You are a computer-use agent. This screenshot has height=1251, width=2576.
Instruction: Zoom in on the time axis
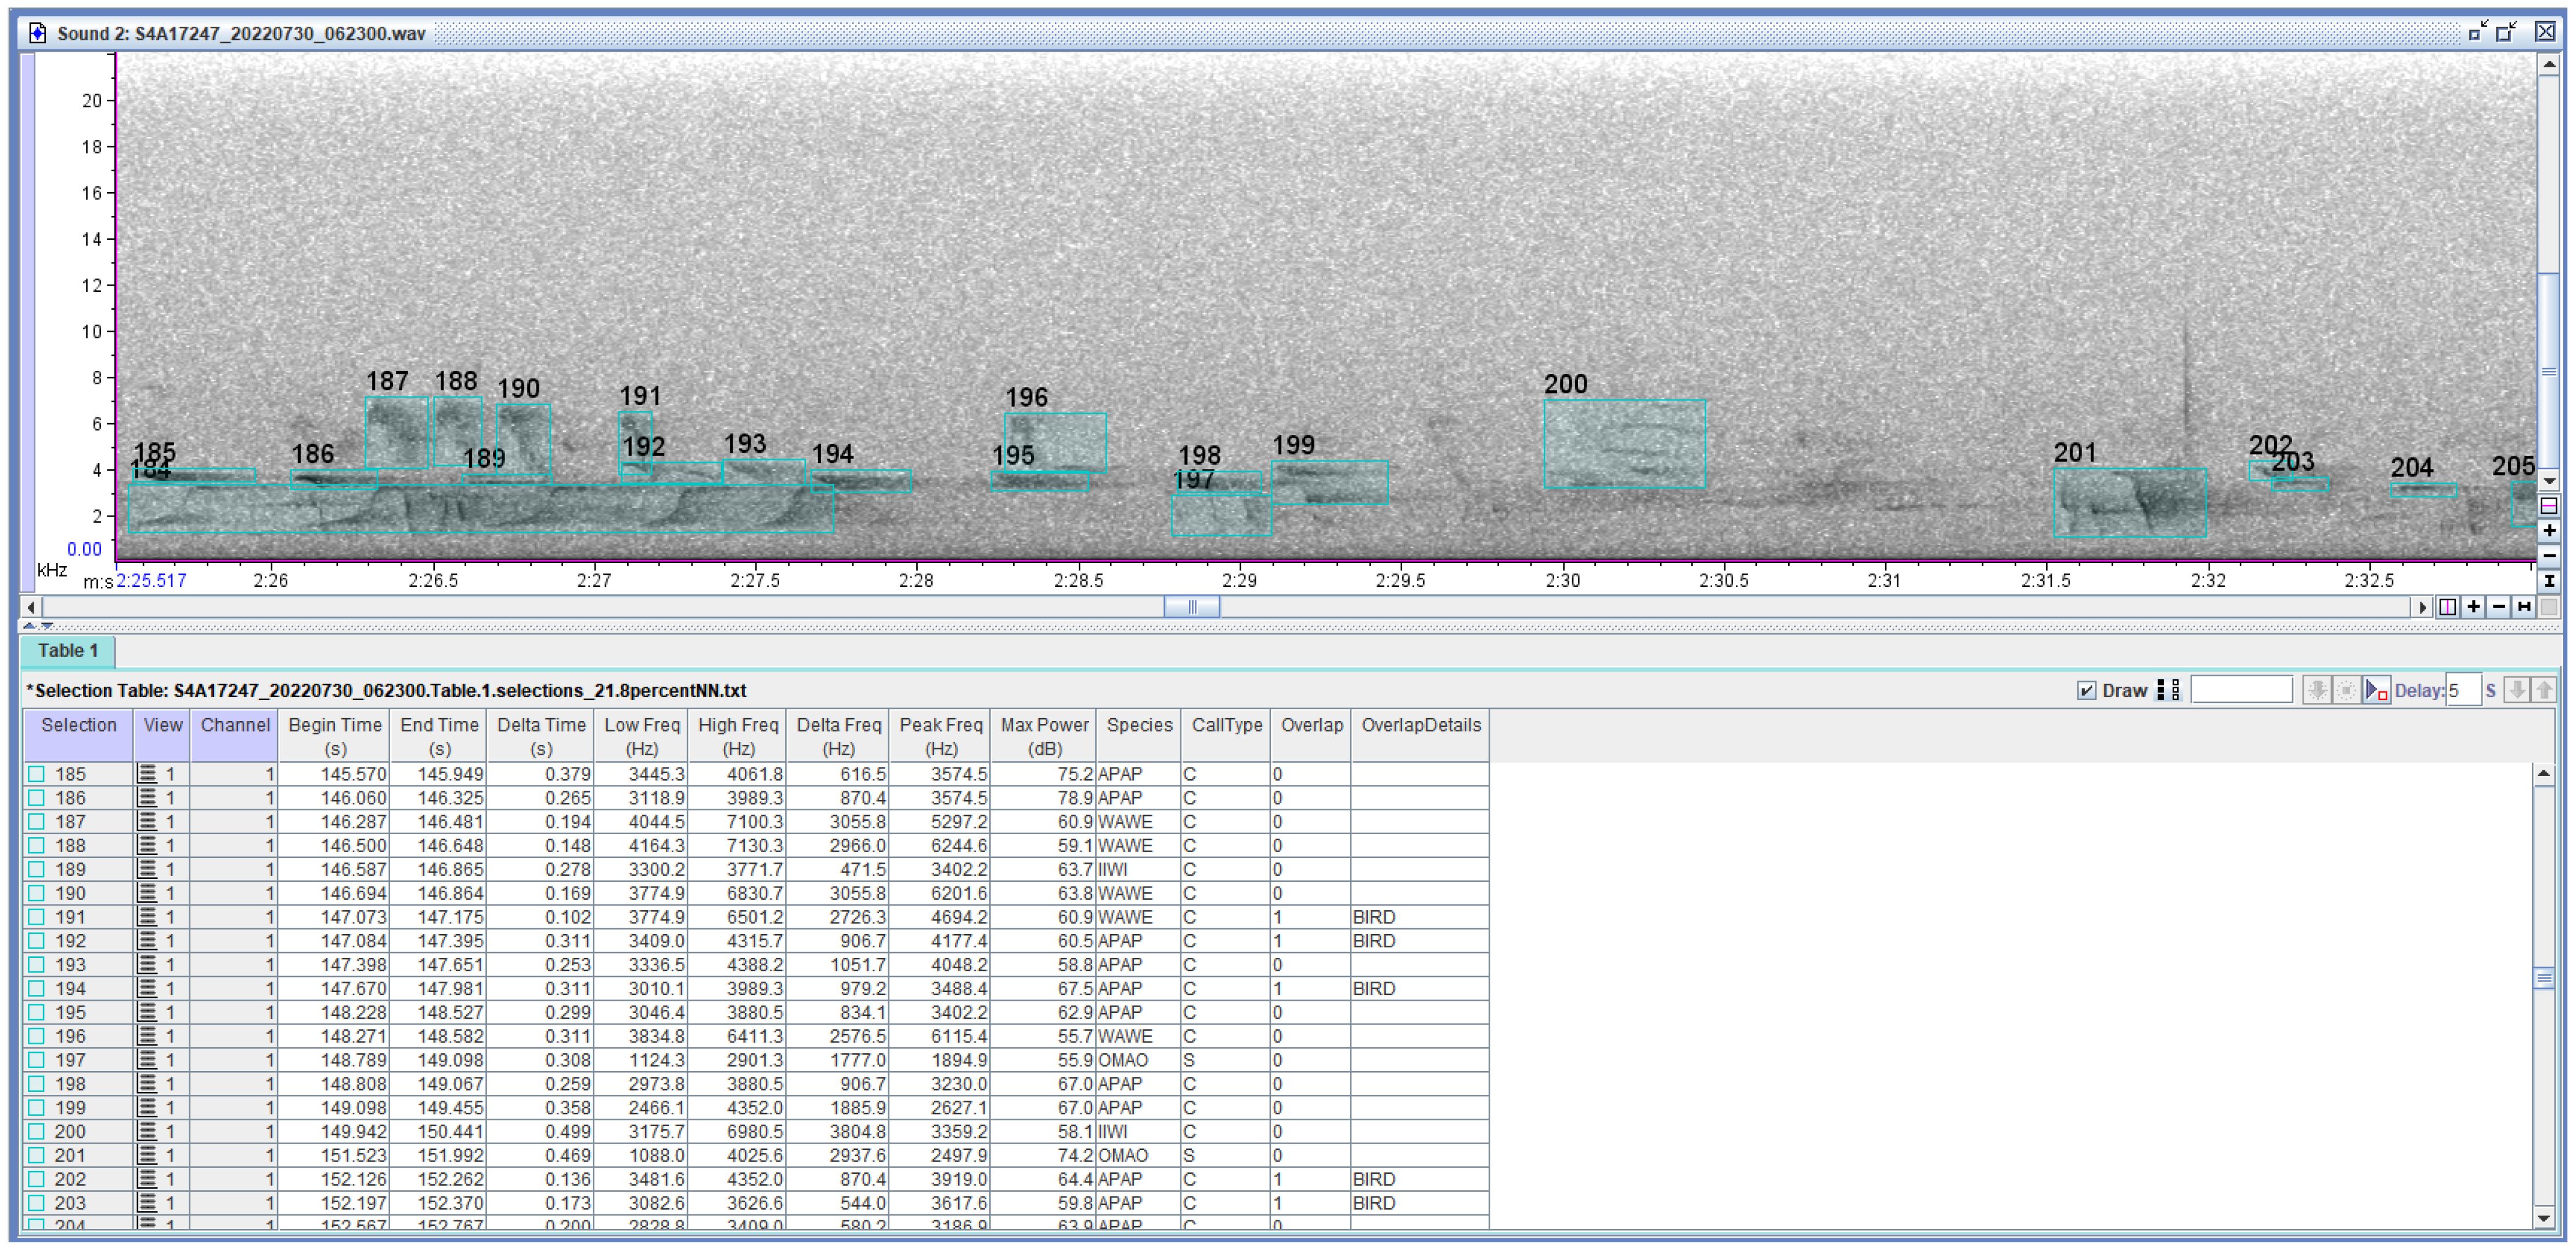point(2473,606)
